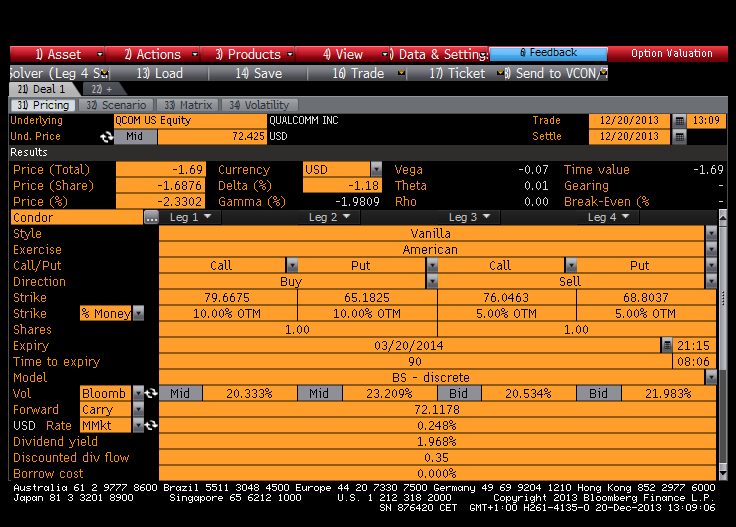Image resolution: width=736 pixels, height=527 pixels.
Task: Refresh the Vol Bloomberg source
Action: (151, 393)
